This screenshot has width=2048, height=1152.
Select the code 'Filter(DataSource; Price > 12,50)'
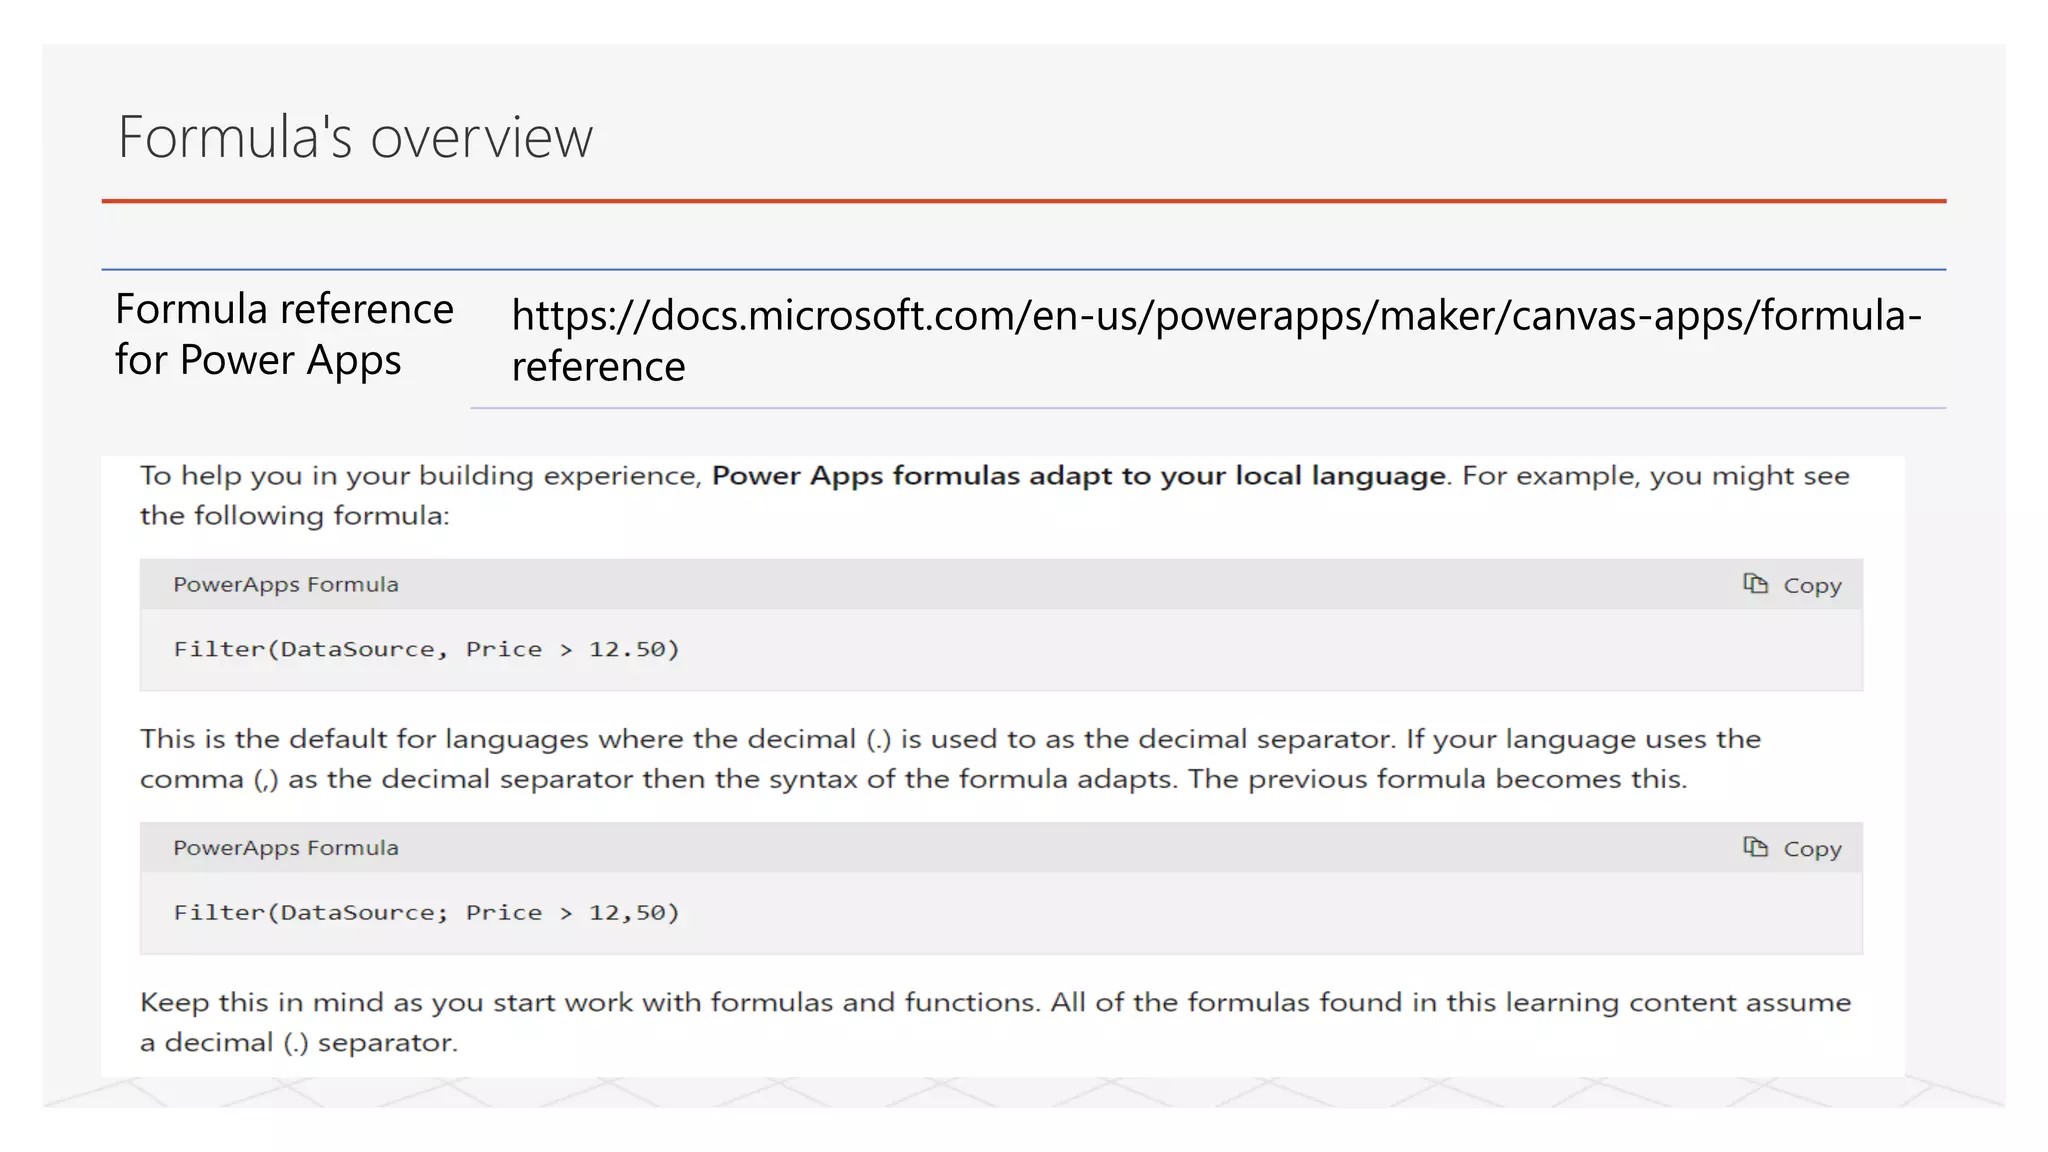426,912
